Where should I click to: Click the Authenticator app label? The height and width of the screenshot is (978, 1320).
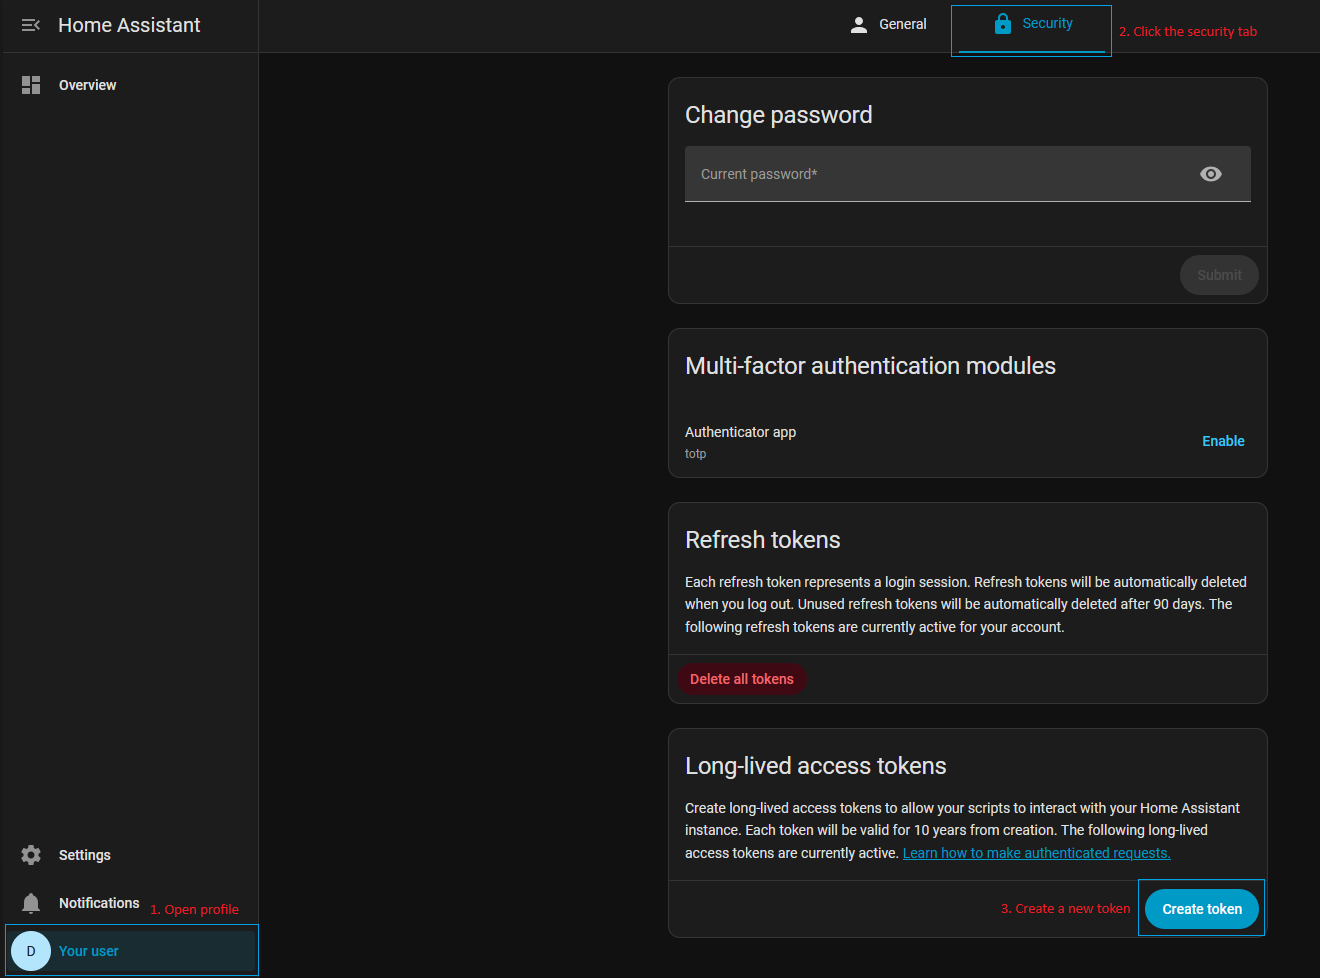click(x=740, y=432)
